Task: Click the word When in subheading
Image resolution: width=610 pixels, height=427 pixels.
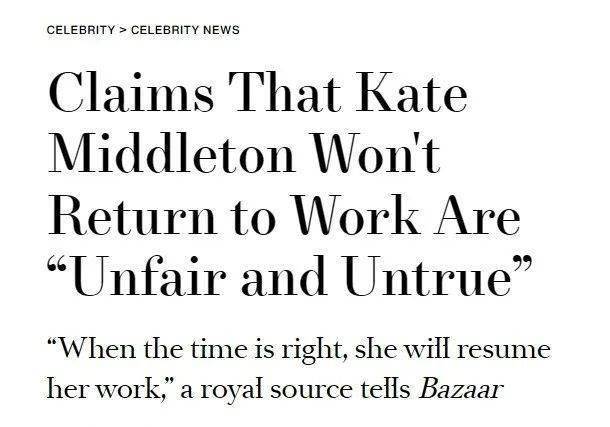Action: (97, 349)
